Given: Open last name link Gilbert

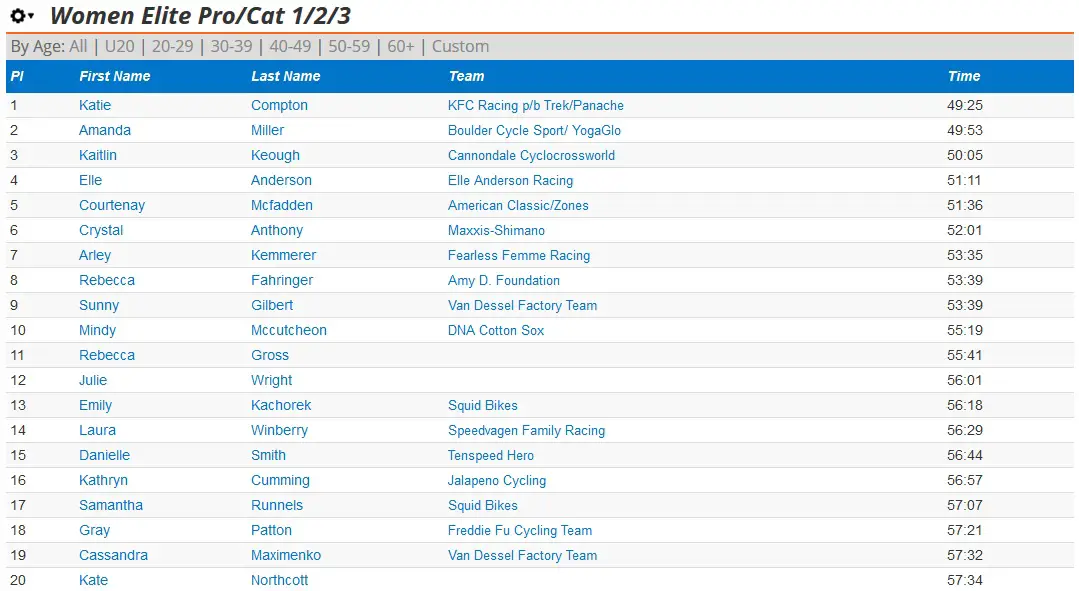Looking at the screenshot, I should point(272,305).
